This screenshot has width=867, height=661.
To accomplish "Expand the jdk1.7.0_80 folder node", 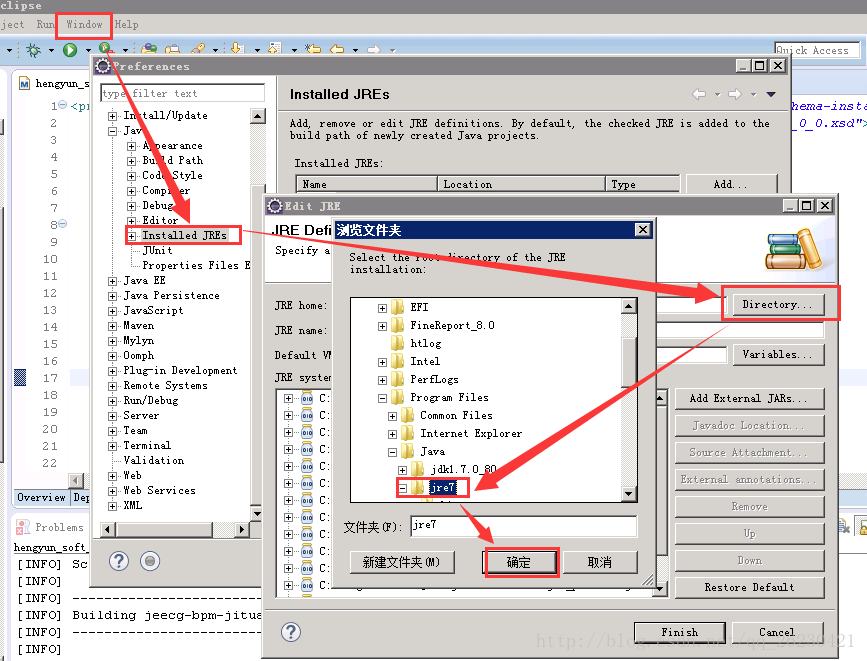I will 403,470.
